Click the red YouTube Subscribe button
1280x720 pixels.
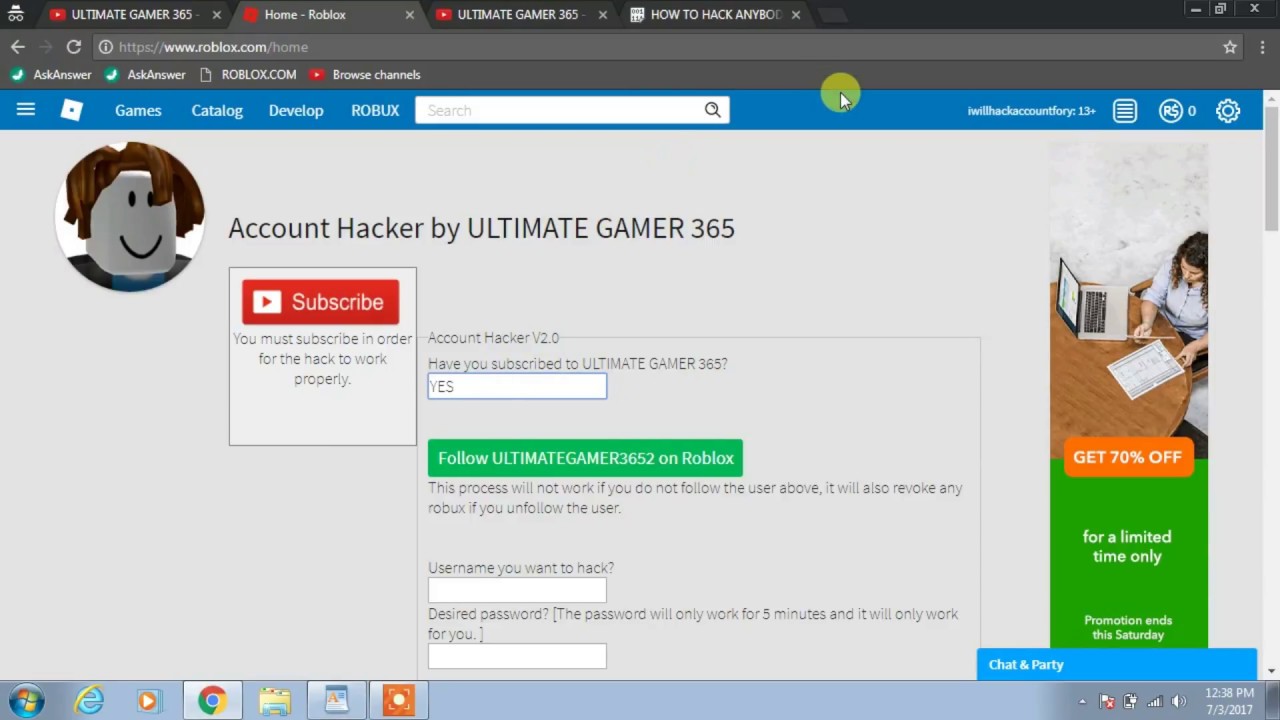click(x=320, y=302)
